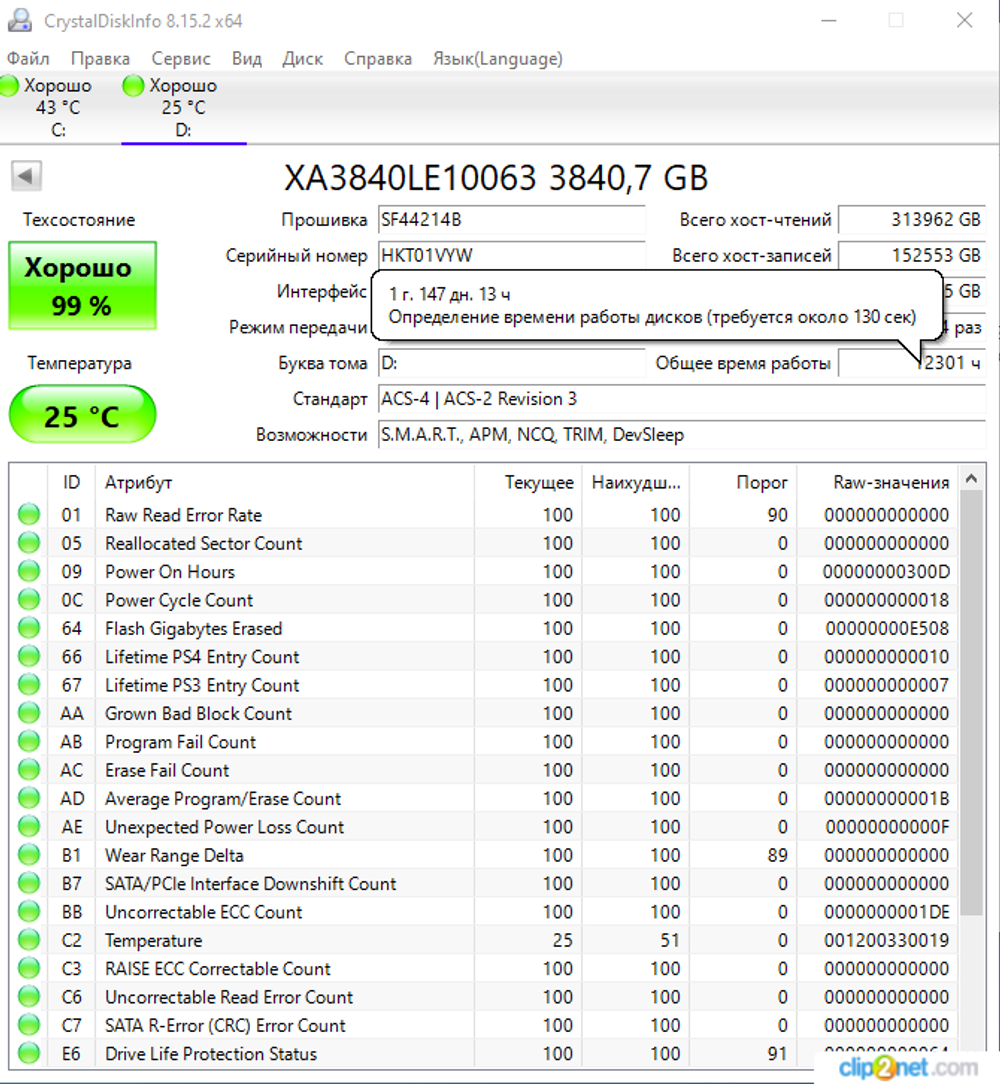
Task: Click the 25 °C temperature indicator
Action: [82, 415]
